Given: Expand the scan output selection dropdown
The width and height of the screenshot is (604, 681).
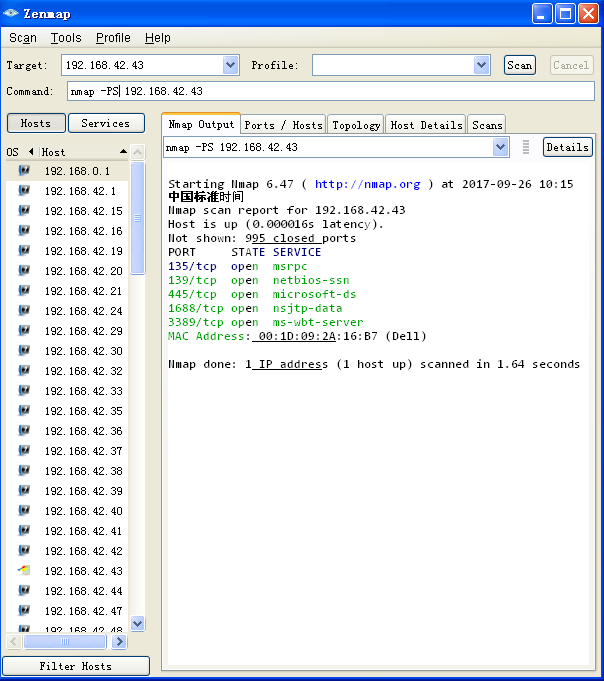Looking at the screenshot, I should click(500, 147).
